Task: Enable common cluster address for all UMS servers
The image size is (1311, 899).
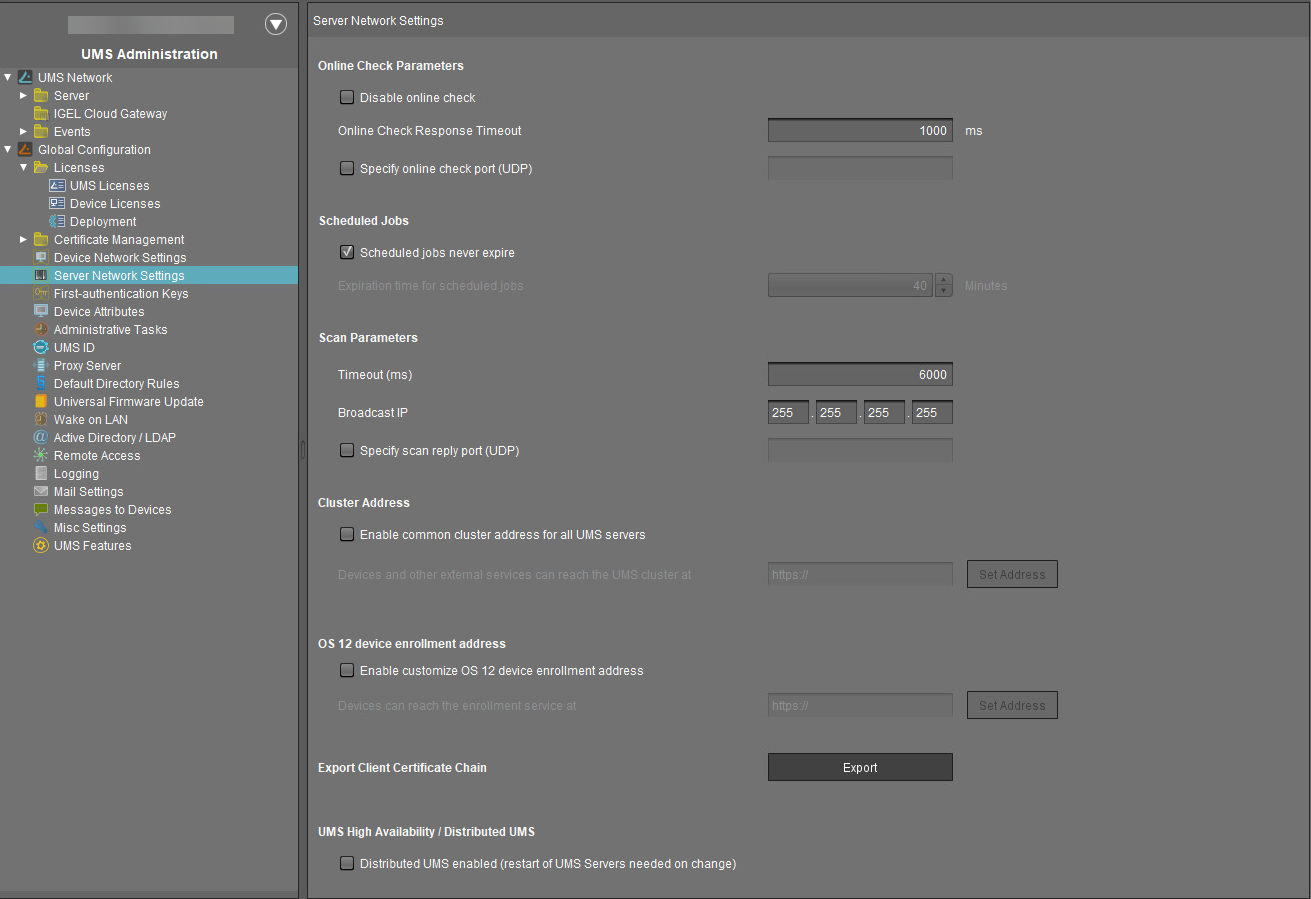Action: 346,534
